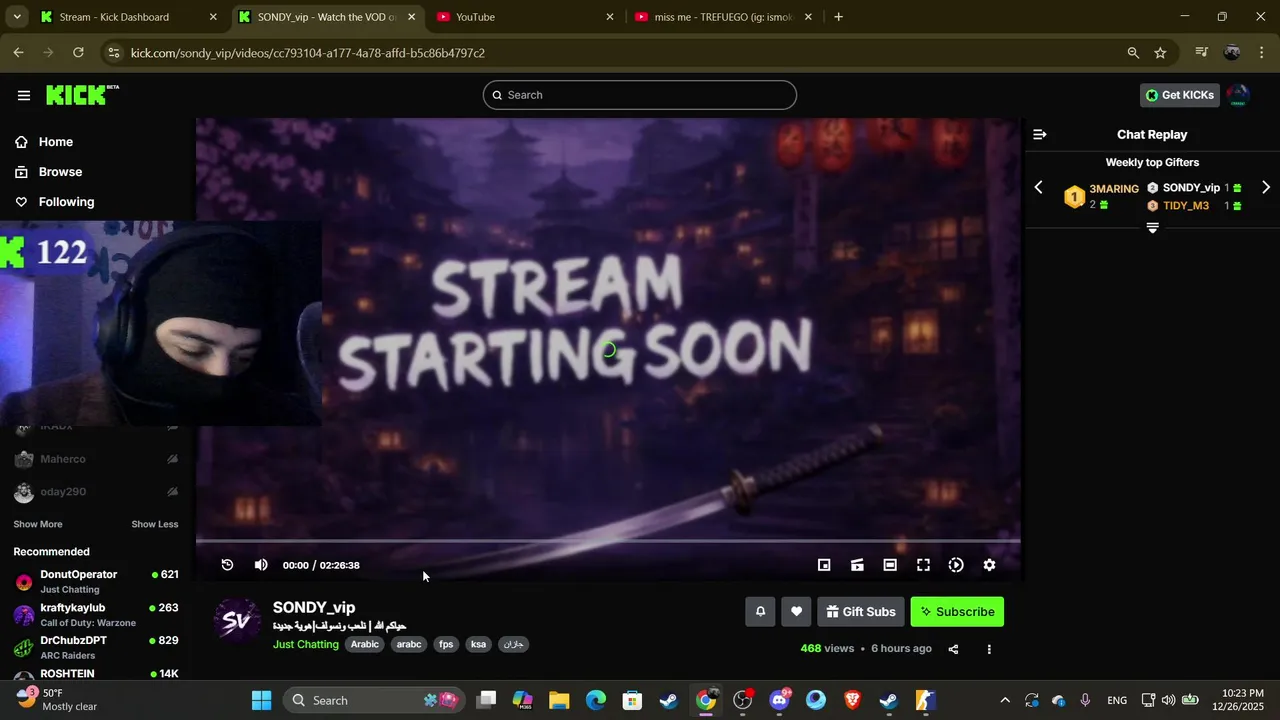Toggle theater mode
This screenshot has height=720, width=1280.
click(x=890, y=565)
